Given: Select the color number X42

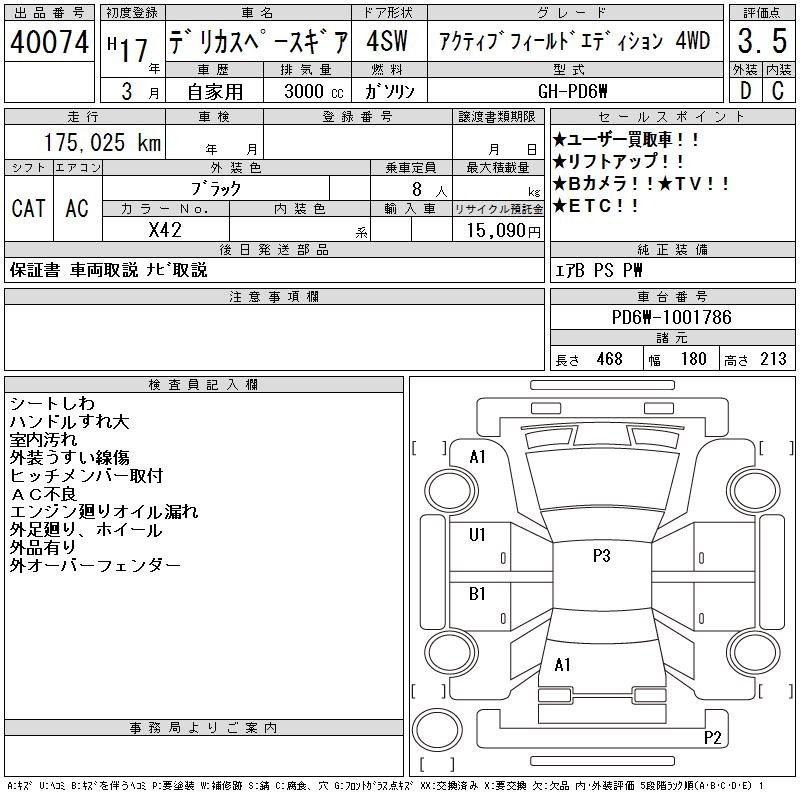Looking at the screenshot, I should coord(165,228).
